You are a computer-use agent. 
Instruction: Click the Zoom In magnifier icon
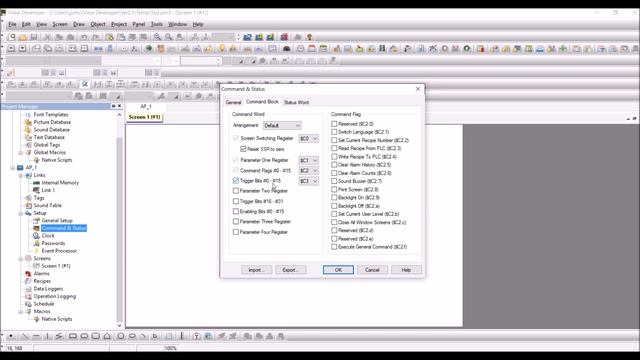point(157,37)
